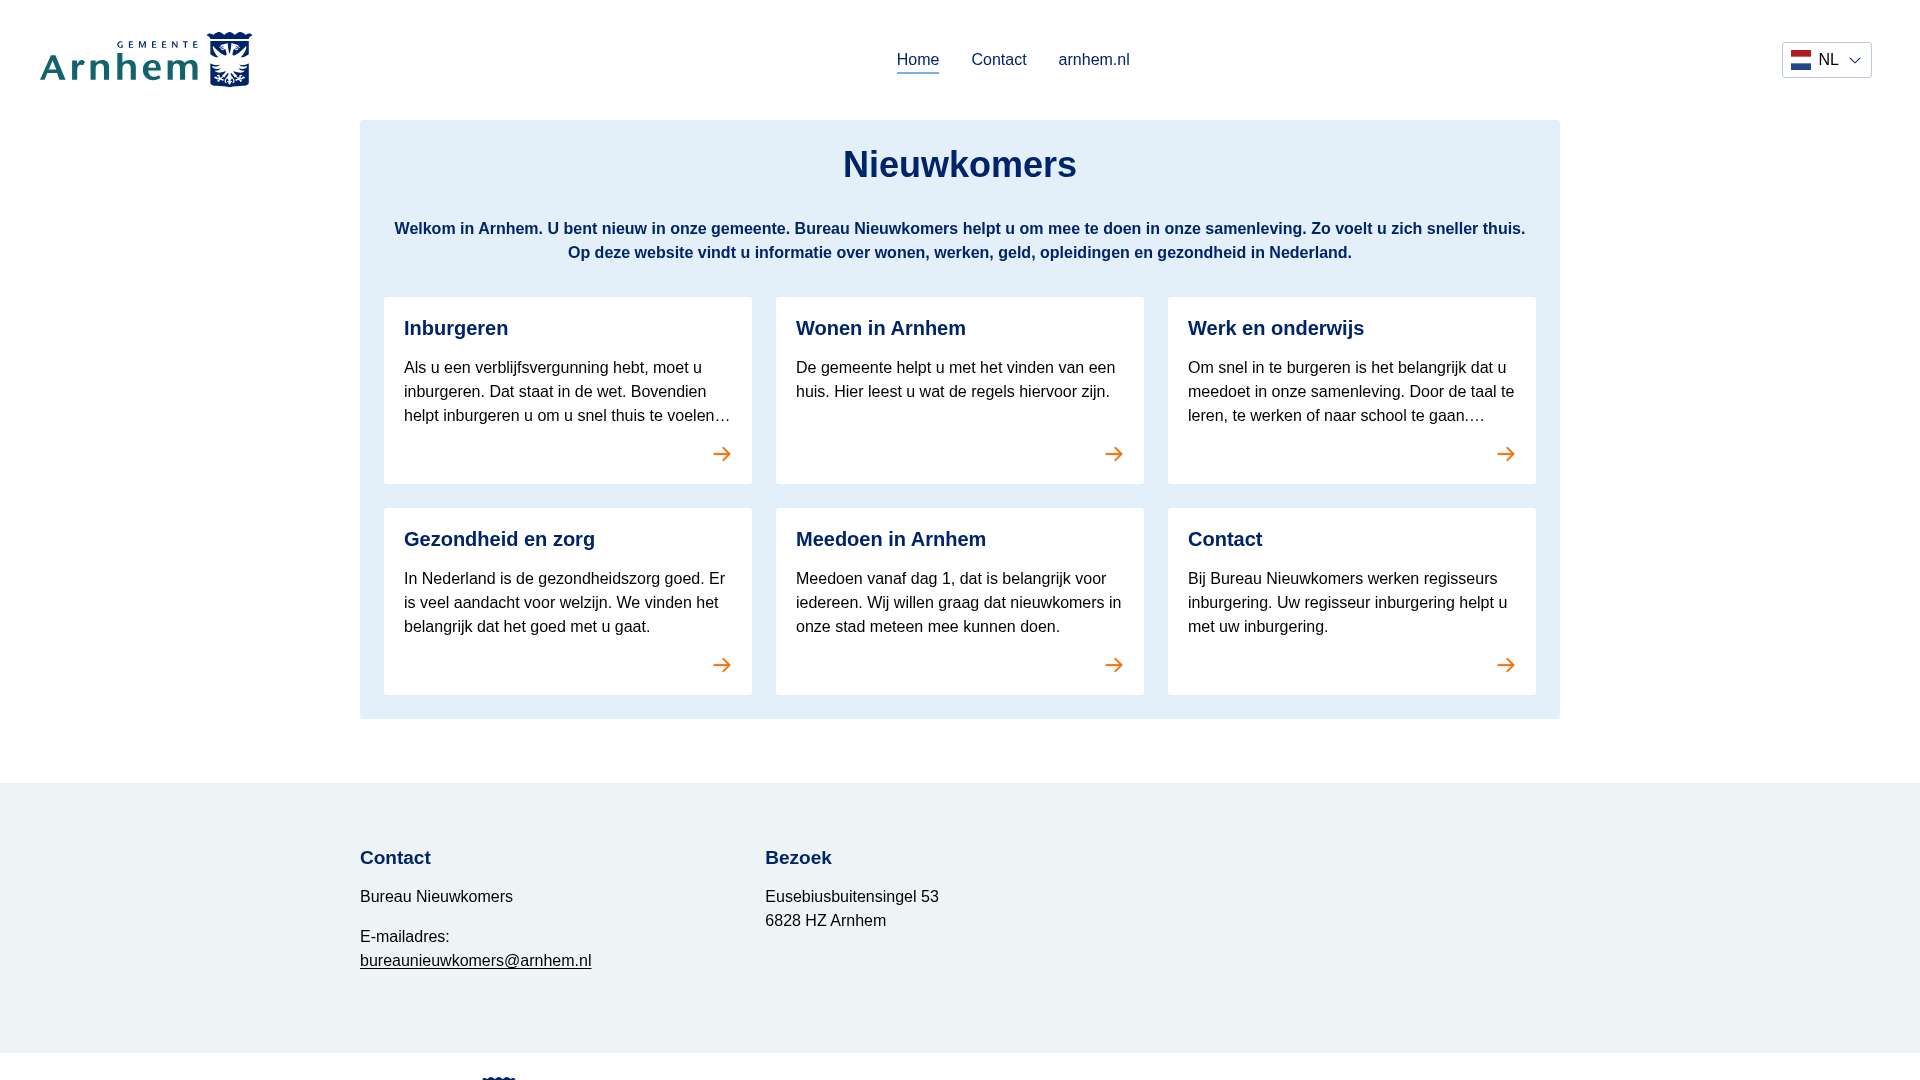Click the arrow icon on Werk en onderwijs card
Screen dimensions: 1920x1080
[1506, 454]
